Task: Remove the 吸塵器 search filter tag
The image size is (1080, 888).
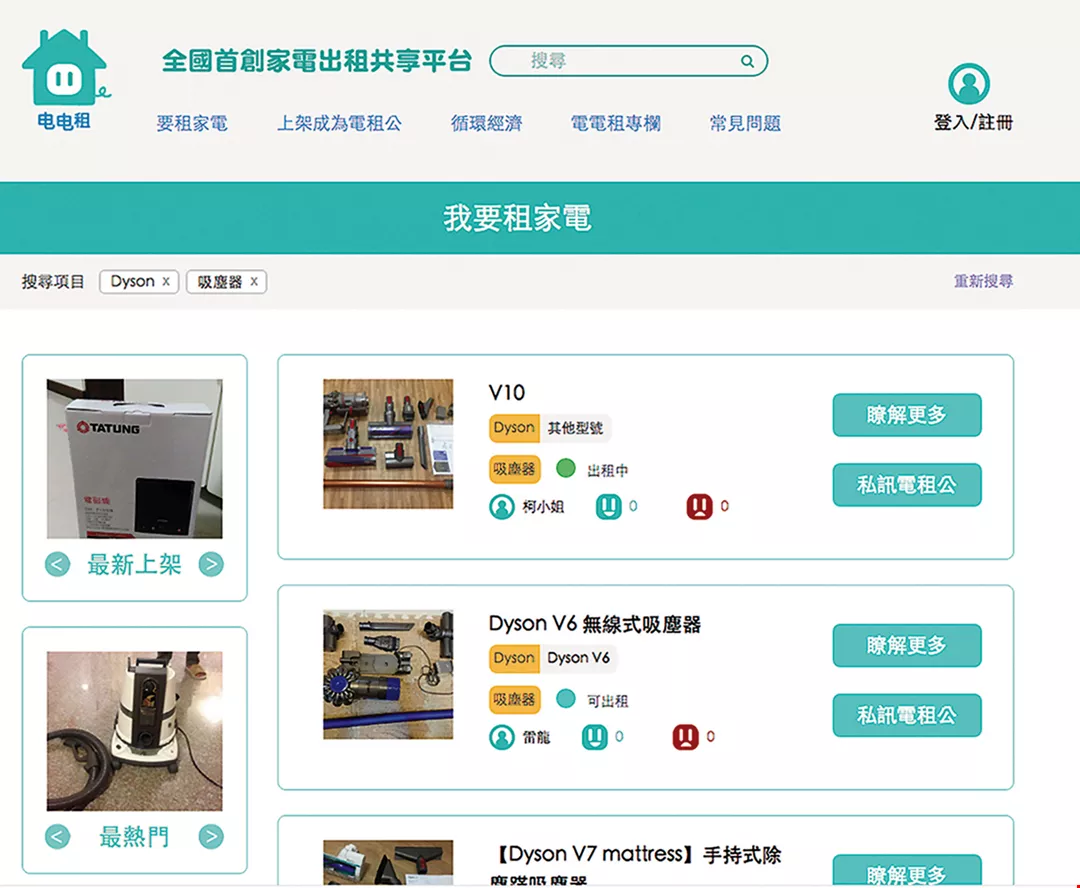Action: coord(254,282)
